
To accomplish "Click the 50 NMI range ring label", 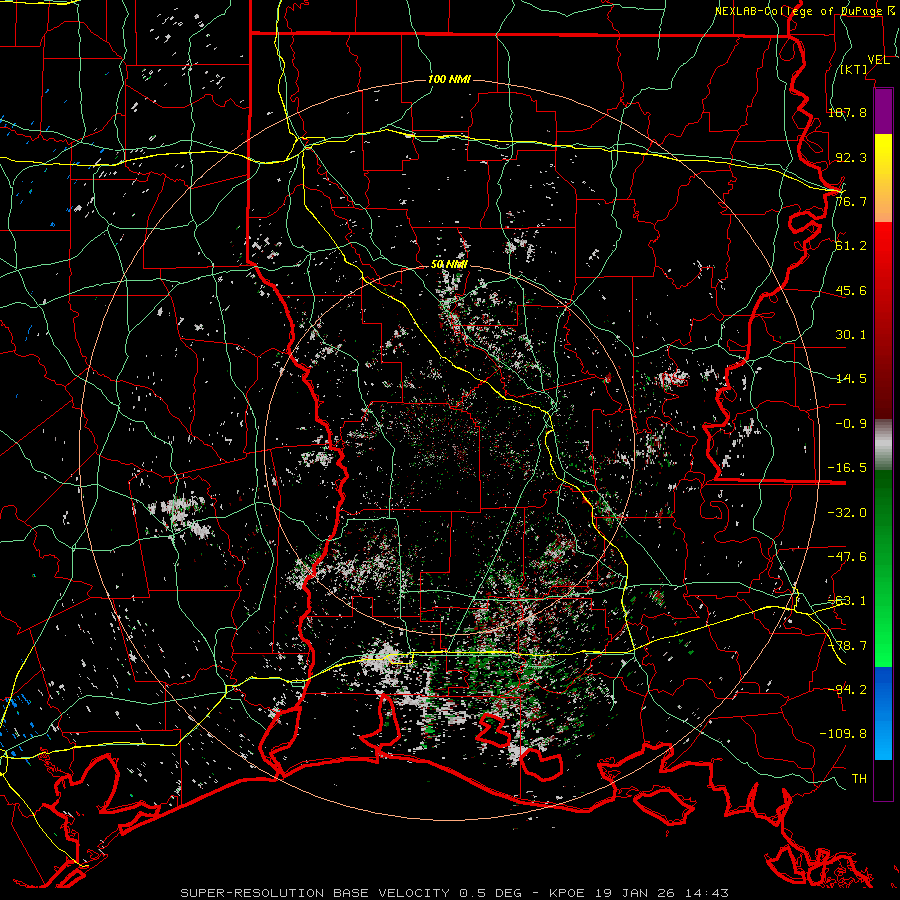I will (449, 265).
